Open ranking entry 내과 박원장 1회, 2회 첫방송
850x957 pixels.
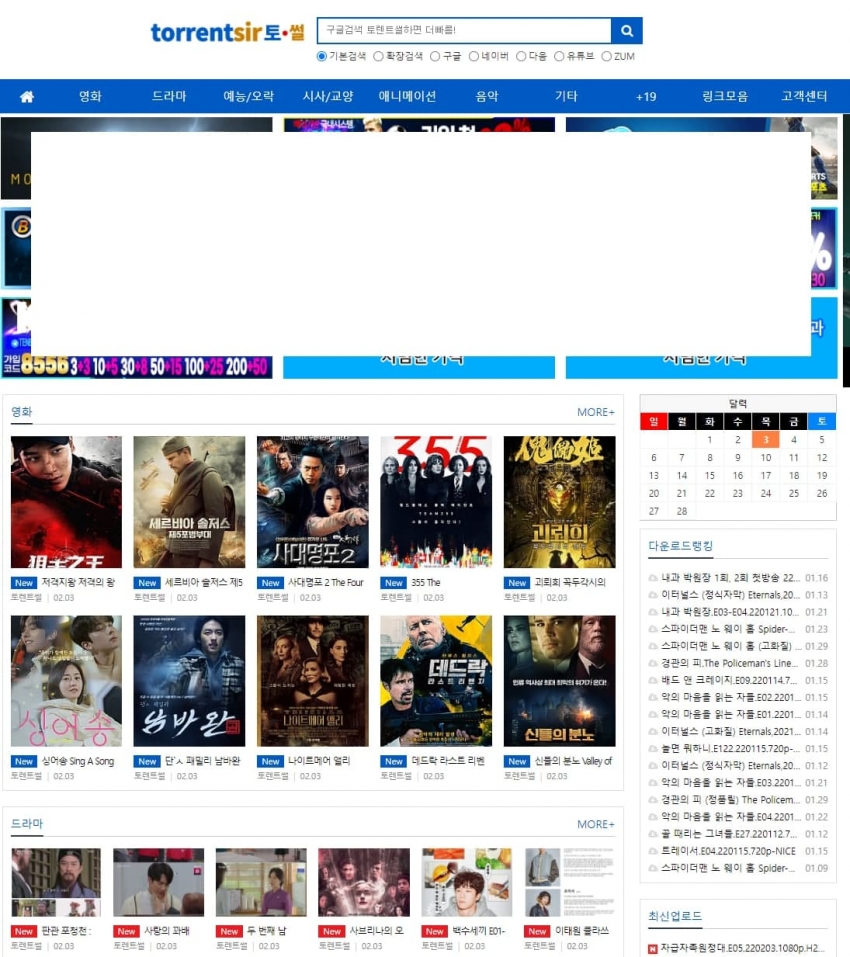tap(731, 578)
